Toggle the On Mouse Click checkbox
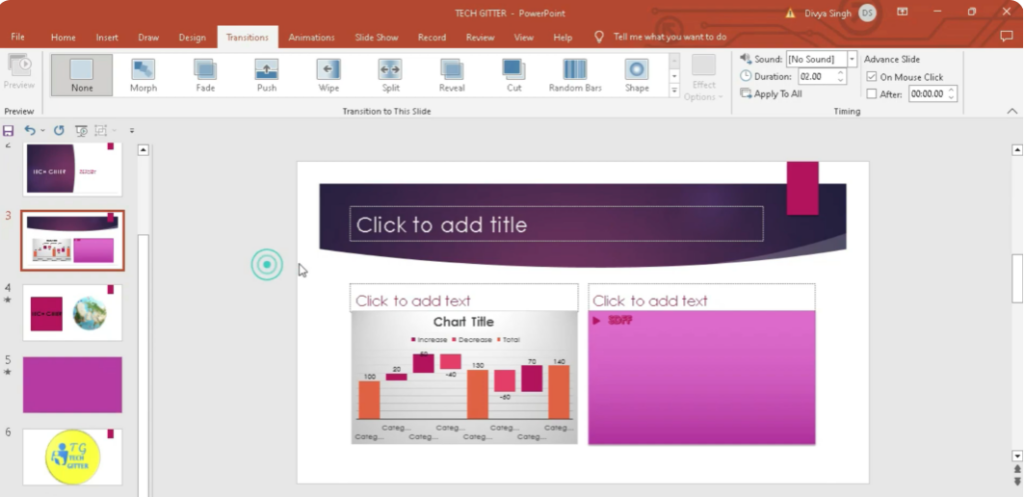The width and height of the screenshot is (1024, 497). click(x=872, y=77)
